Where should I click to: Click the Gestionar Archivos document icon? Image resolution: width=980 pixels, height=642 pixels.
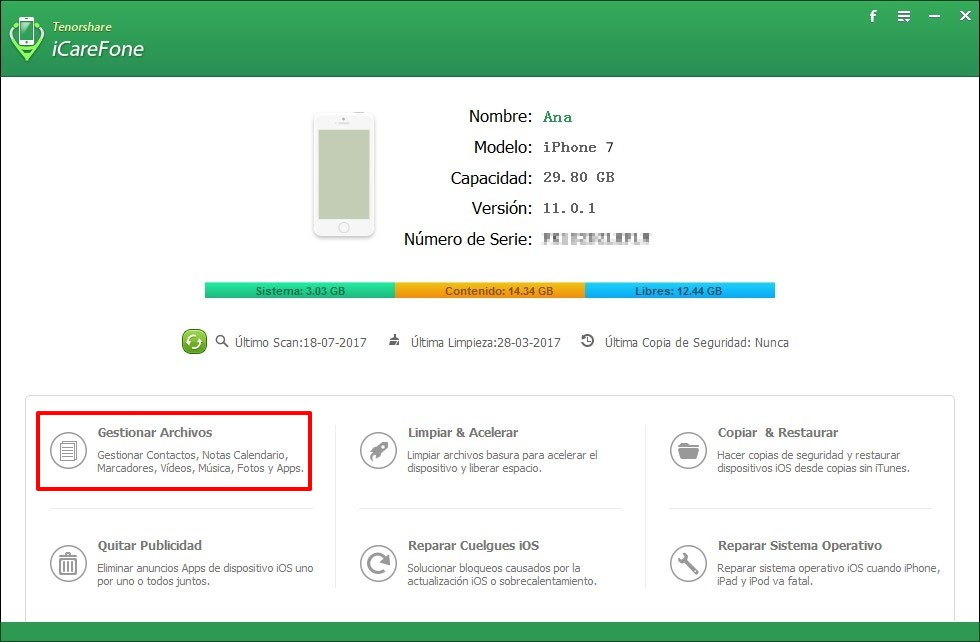[68, 450]
